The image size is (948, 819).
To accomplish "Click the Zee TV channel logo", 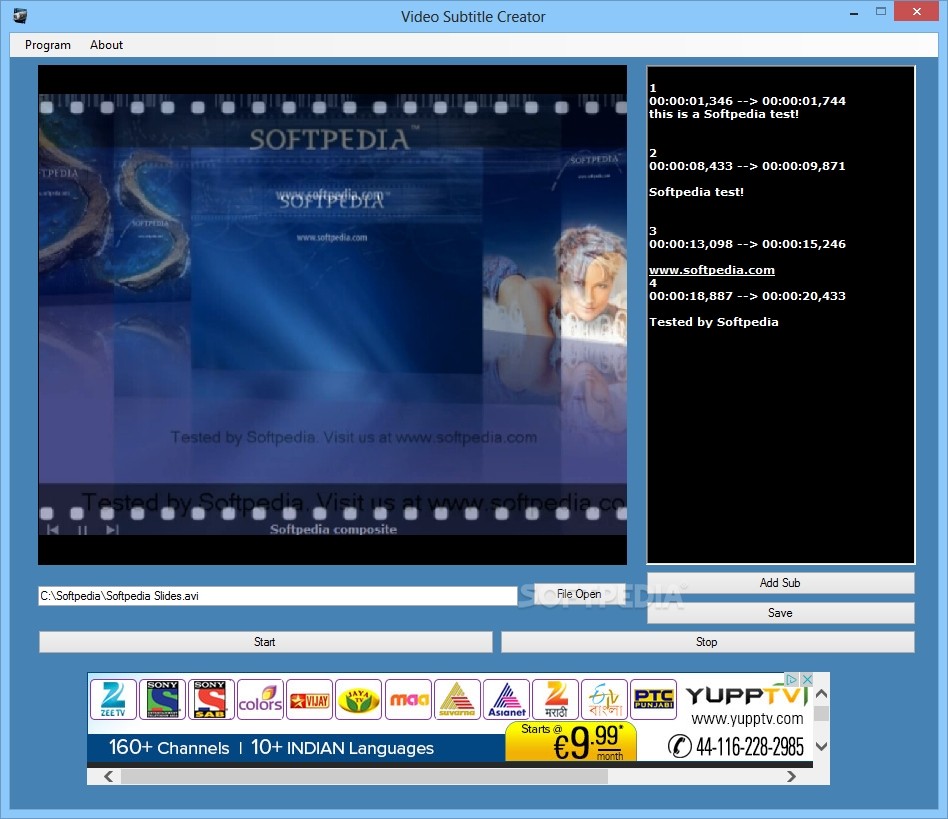I will [x=113, y=699].
